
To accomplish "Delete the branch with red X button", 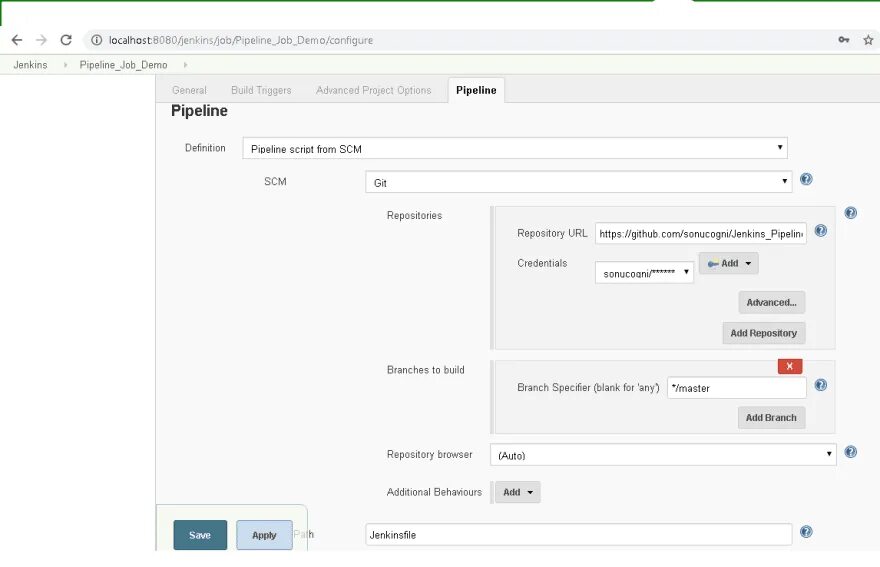I will click(789, 366).
